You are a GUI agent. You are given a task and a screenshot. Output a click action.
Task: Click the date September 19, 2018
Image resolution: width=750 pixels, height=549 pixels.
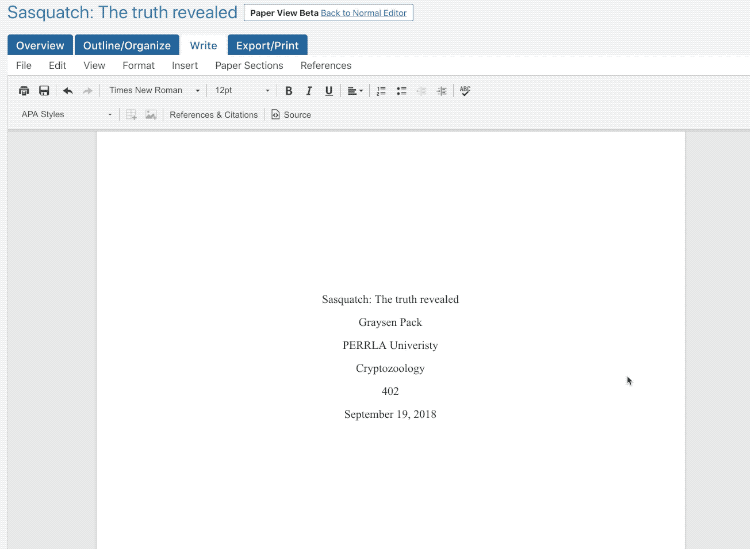(x=390, y=414)
